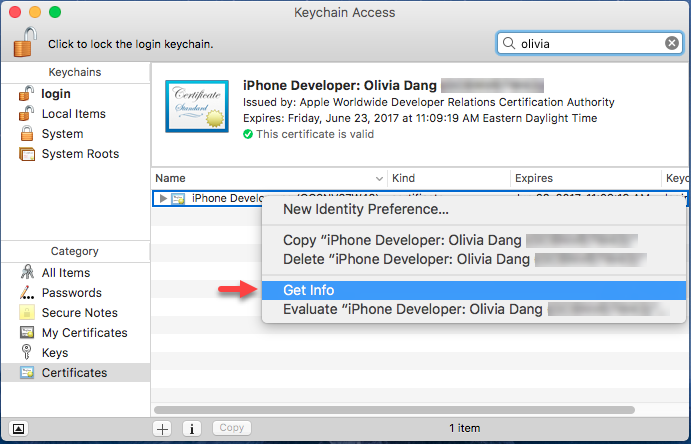Choose Get Info from context menu

(x=308, y=290)
